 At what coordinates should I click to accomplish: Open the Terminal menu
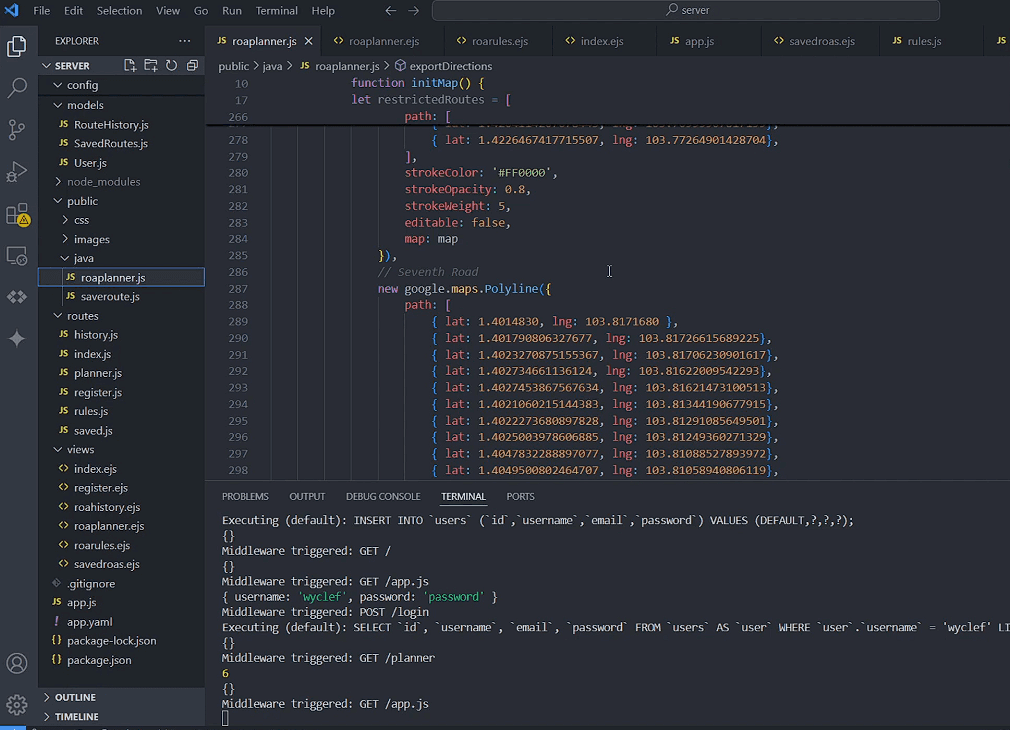click(276, 11)
